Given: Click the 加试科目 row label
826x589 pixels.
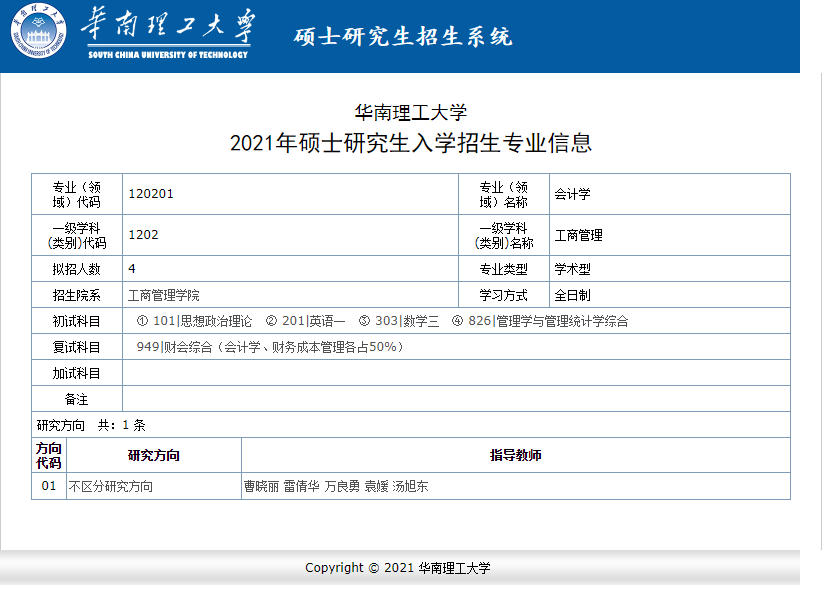Looking at the screenshot, I should [x=76, y=373].
